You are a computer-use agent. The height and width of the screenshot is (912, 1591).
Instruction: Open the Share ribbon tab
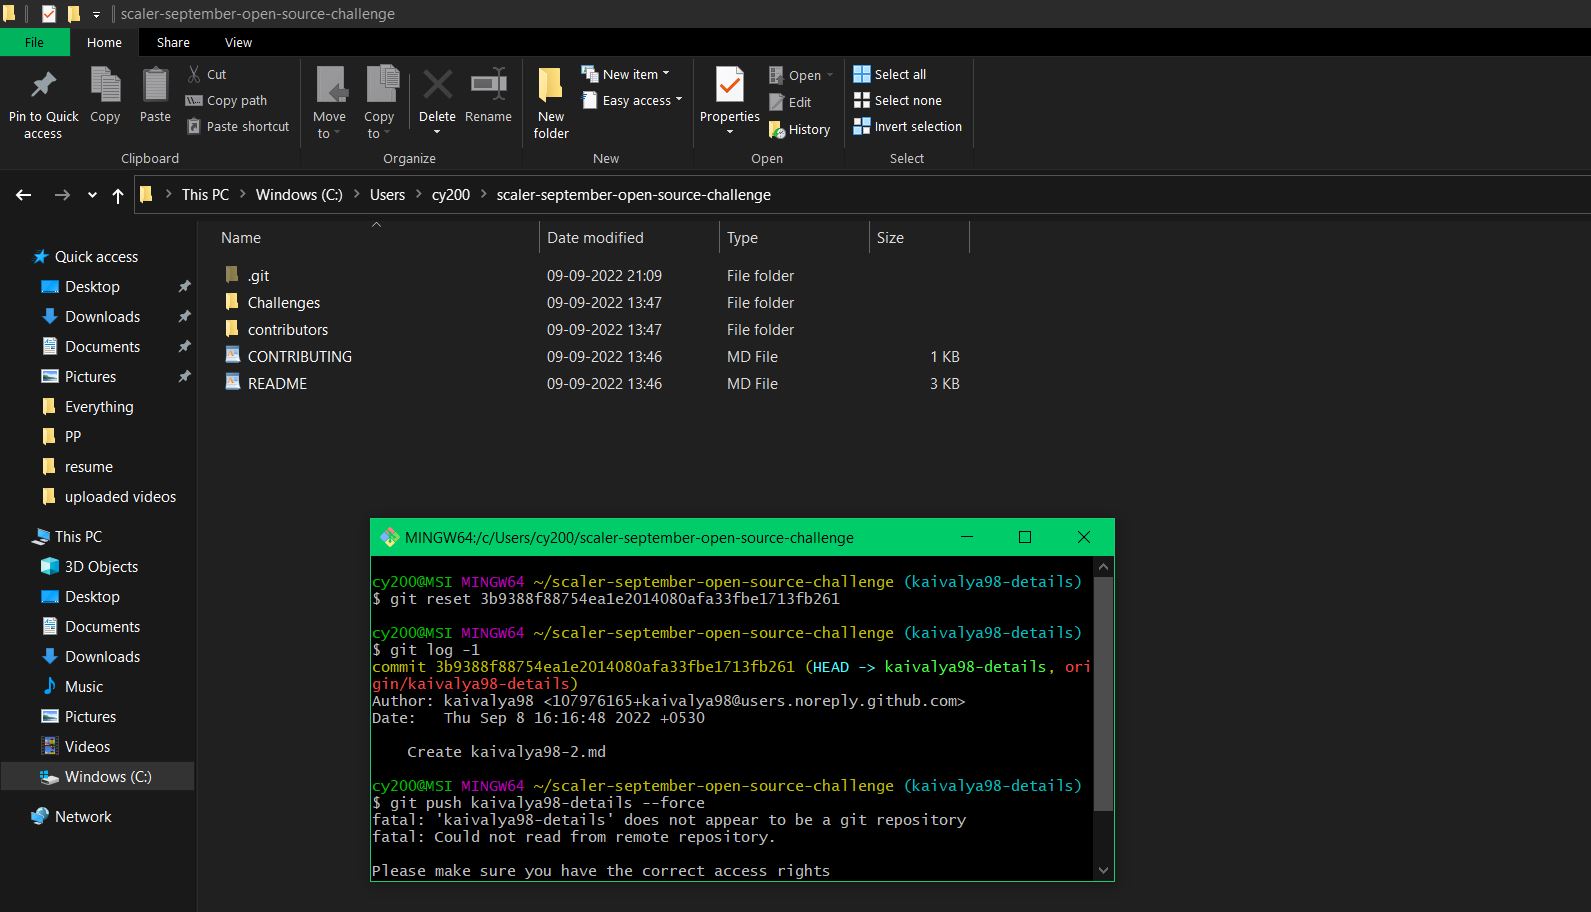(x=173, y=42)
